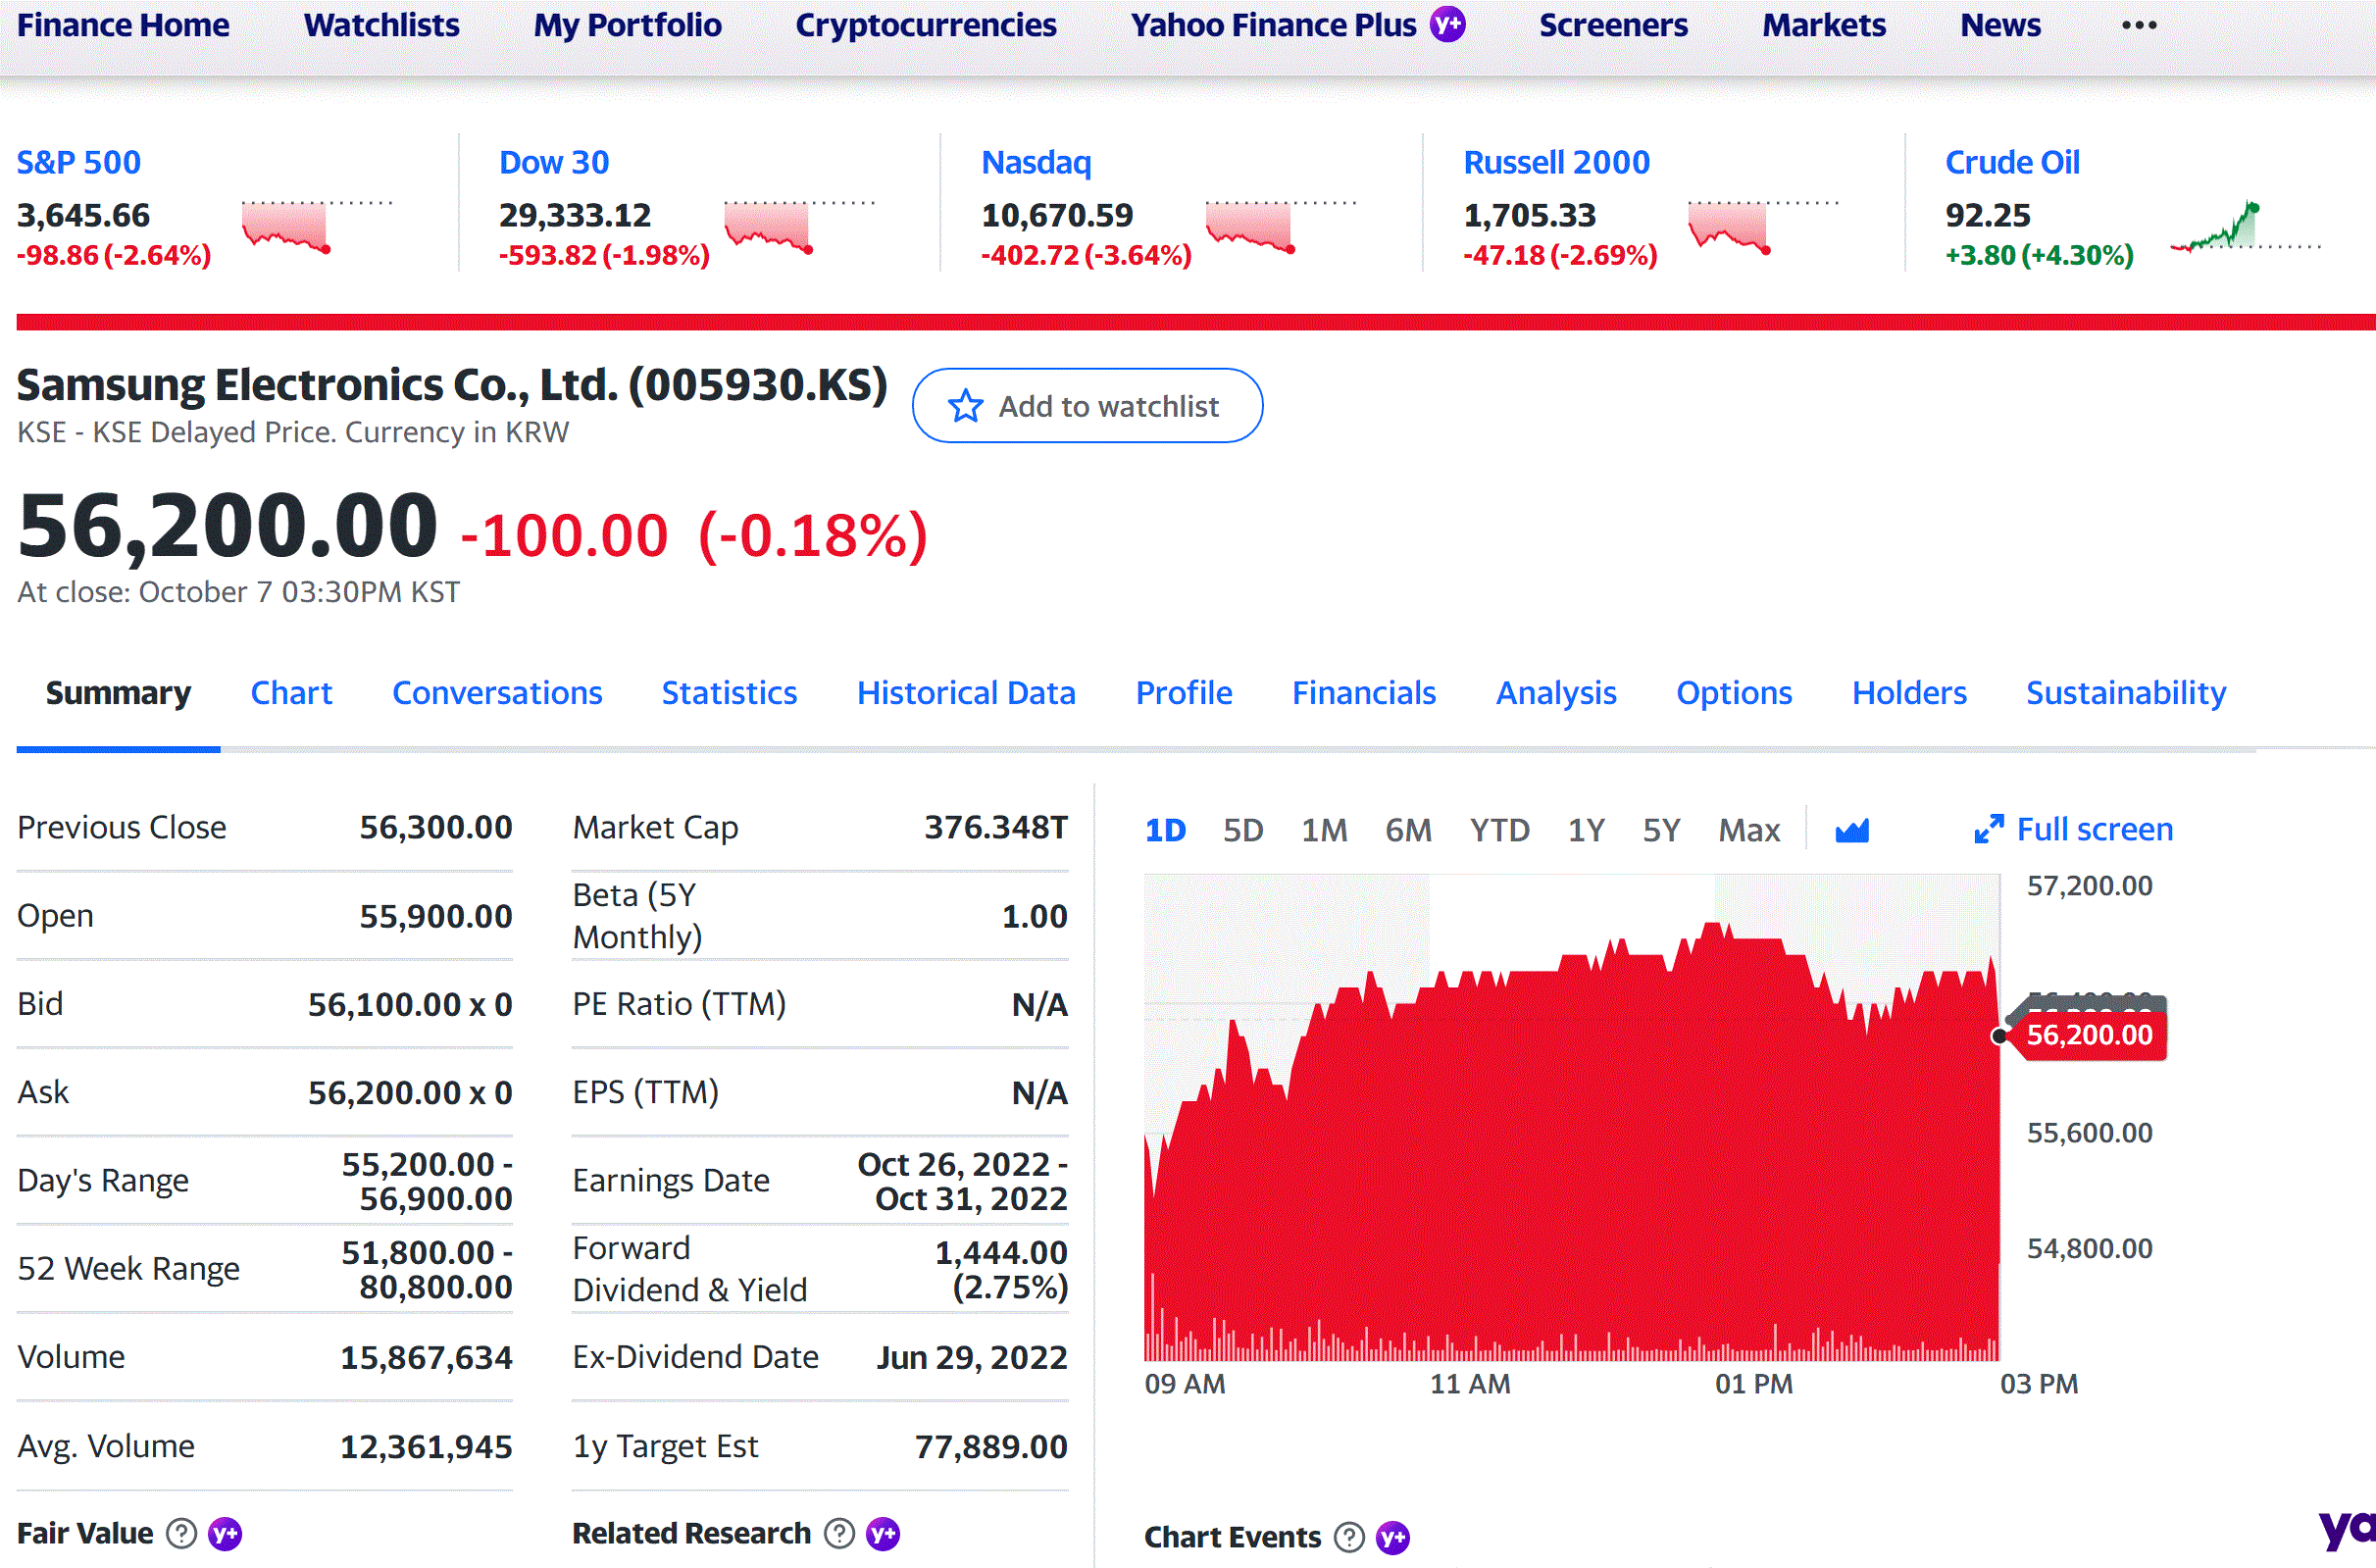This screenshot has height=1568, width=2376.
Task: Click the Samsung intraday price chart
Action: (1572, 1117)
